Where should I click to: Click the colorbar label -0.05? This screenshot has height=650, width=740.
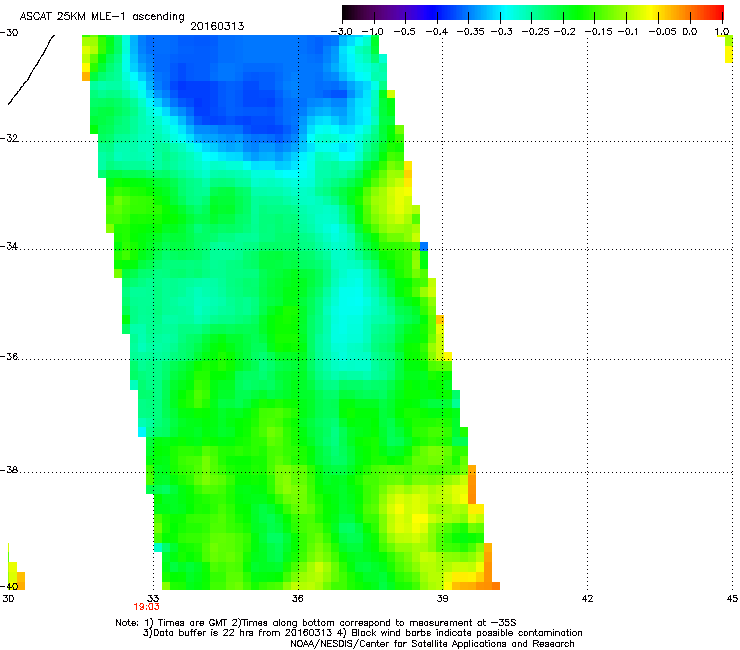tap(662, 31)
